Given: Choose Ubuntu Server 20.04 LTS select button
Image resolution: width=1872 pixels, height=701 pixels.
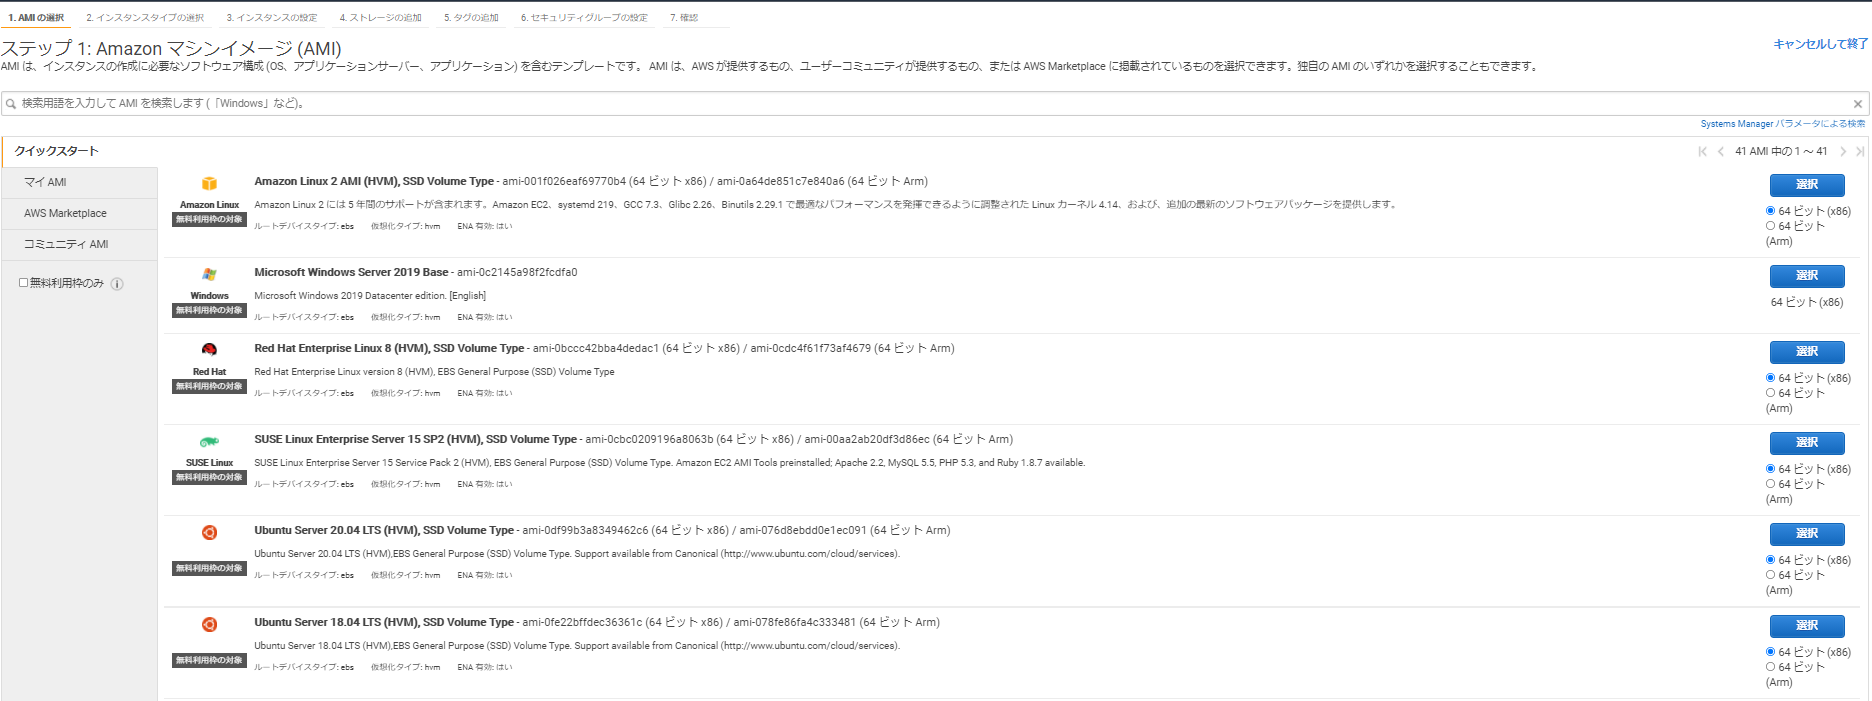Looking at the screenshot, I should (1807, 534).
